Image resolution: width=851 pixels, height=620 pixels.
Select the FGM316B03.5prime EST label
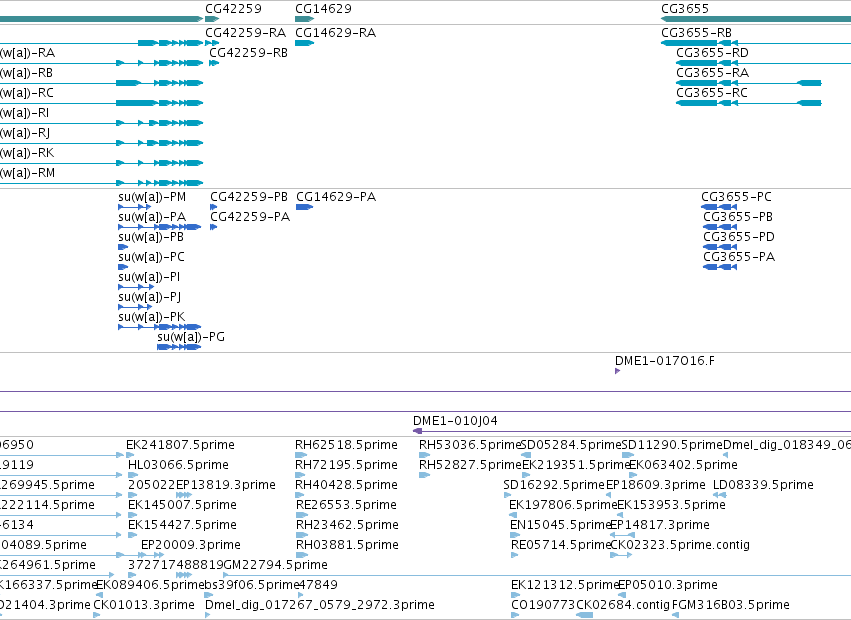731,605
